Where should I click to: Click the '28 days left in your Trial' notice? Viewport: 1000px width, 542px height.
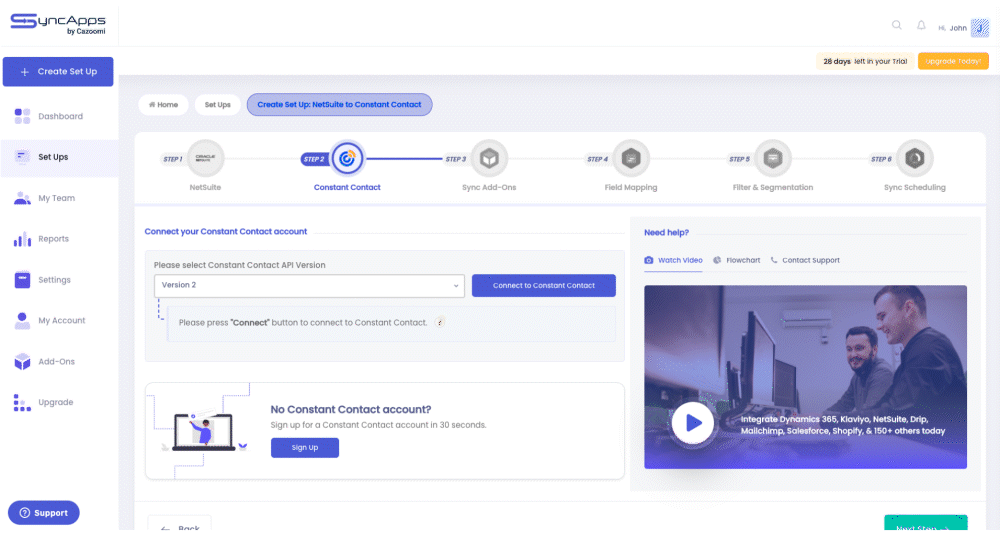(865, 61)
